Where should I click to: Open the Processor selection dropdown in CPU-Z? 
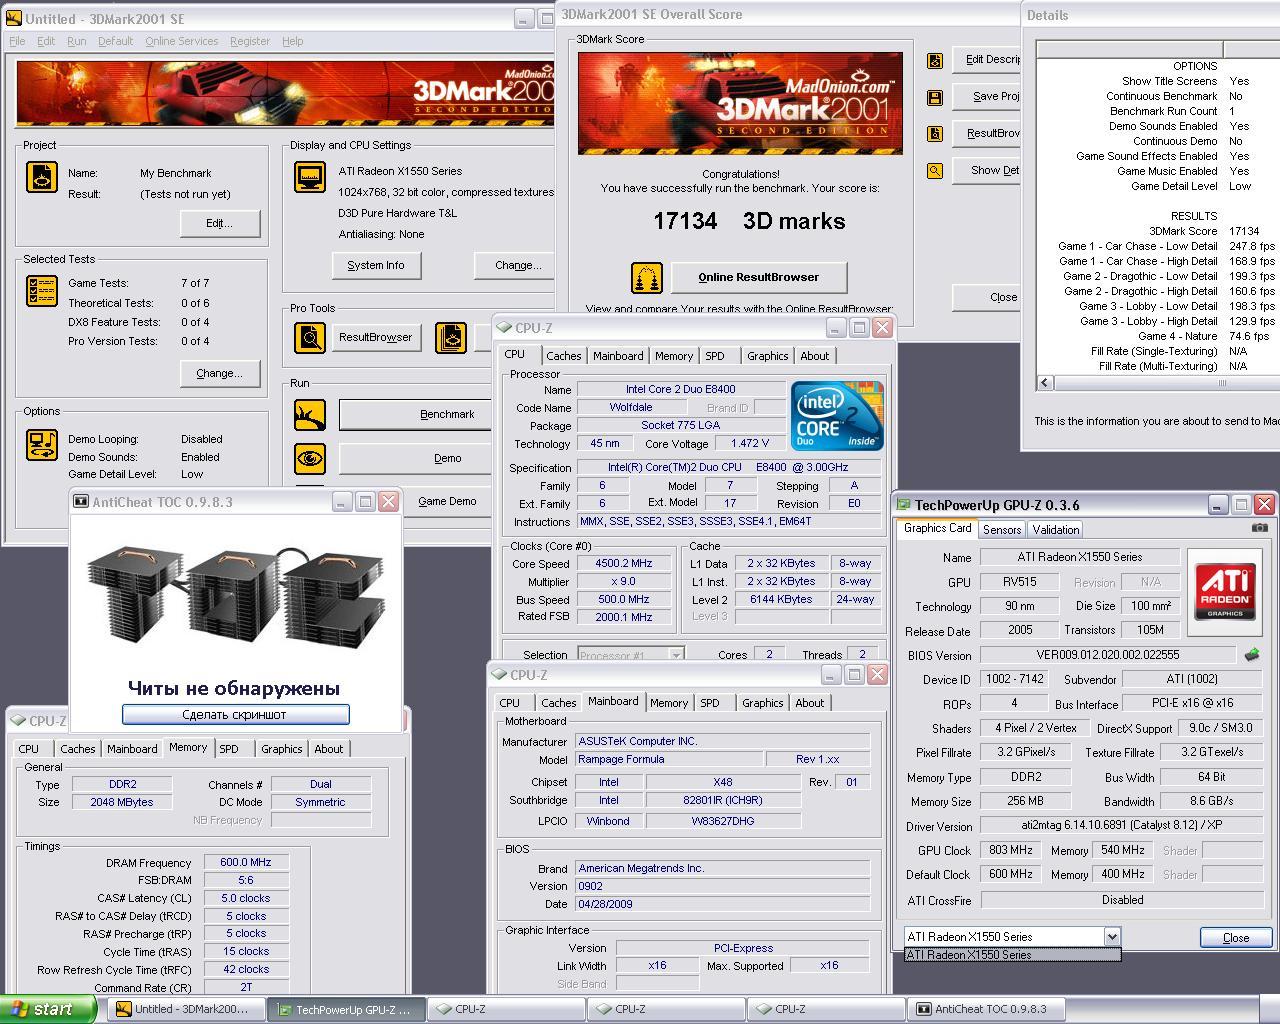tap(676, 655)
